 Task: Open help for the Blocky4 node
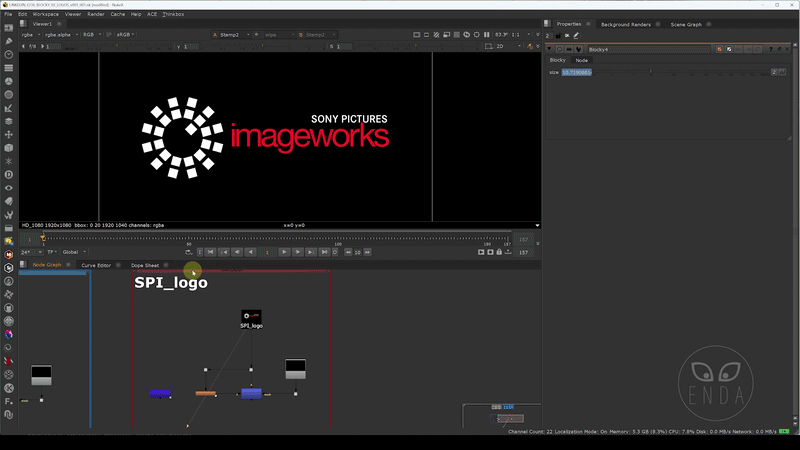coord(770,49)
